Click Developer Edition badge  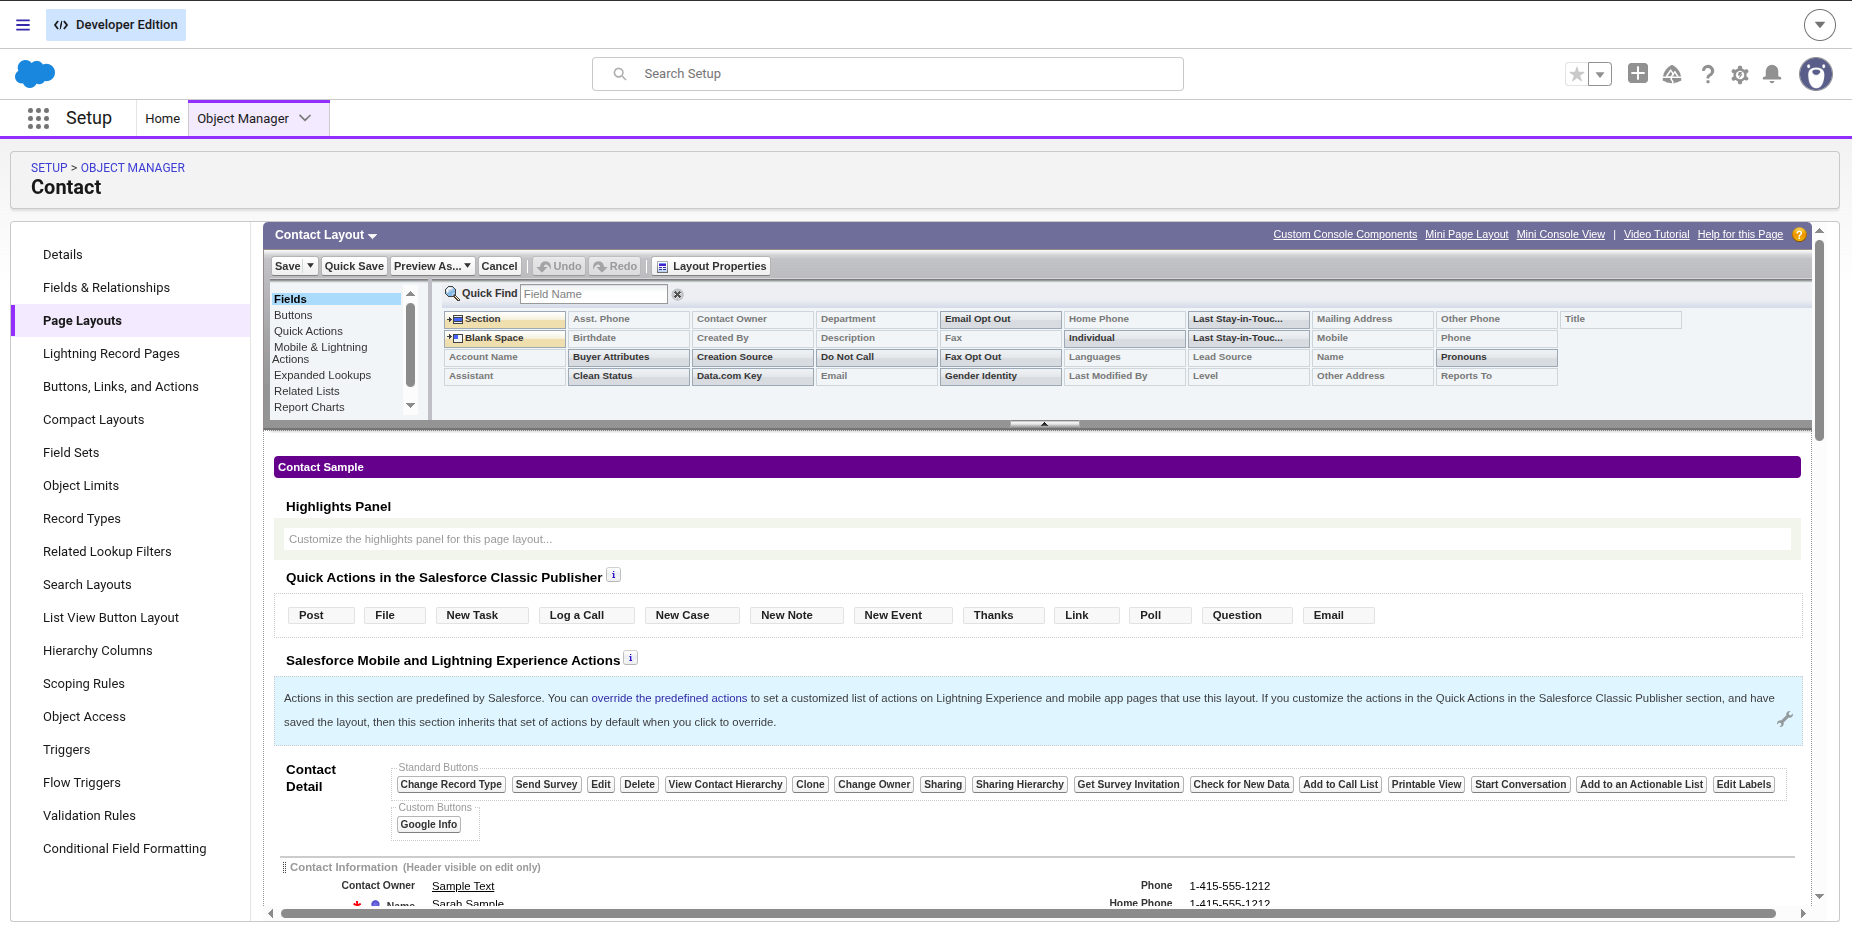click(x=116, y=25)
